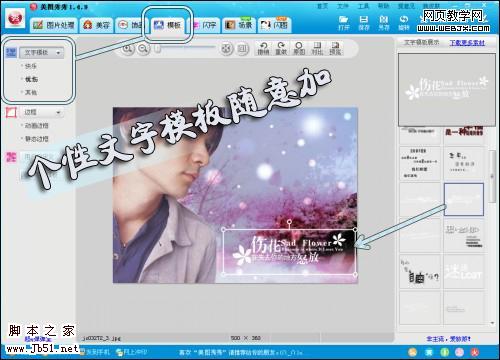Open the 图片处理 tab

(54, 25)
